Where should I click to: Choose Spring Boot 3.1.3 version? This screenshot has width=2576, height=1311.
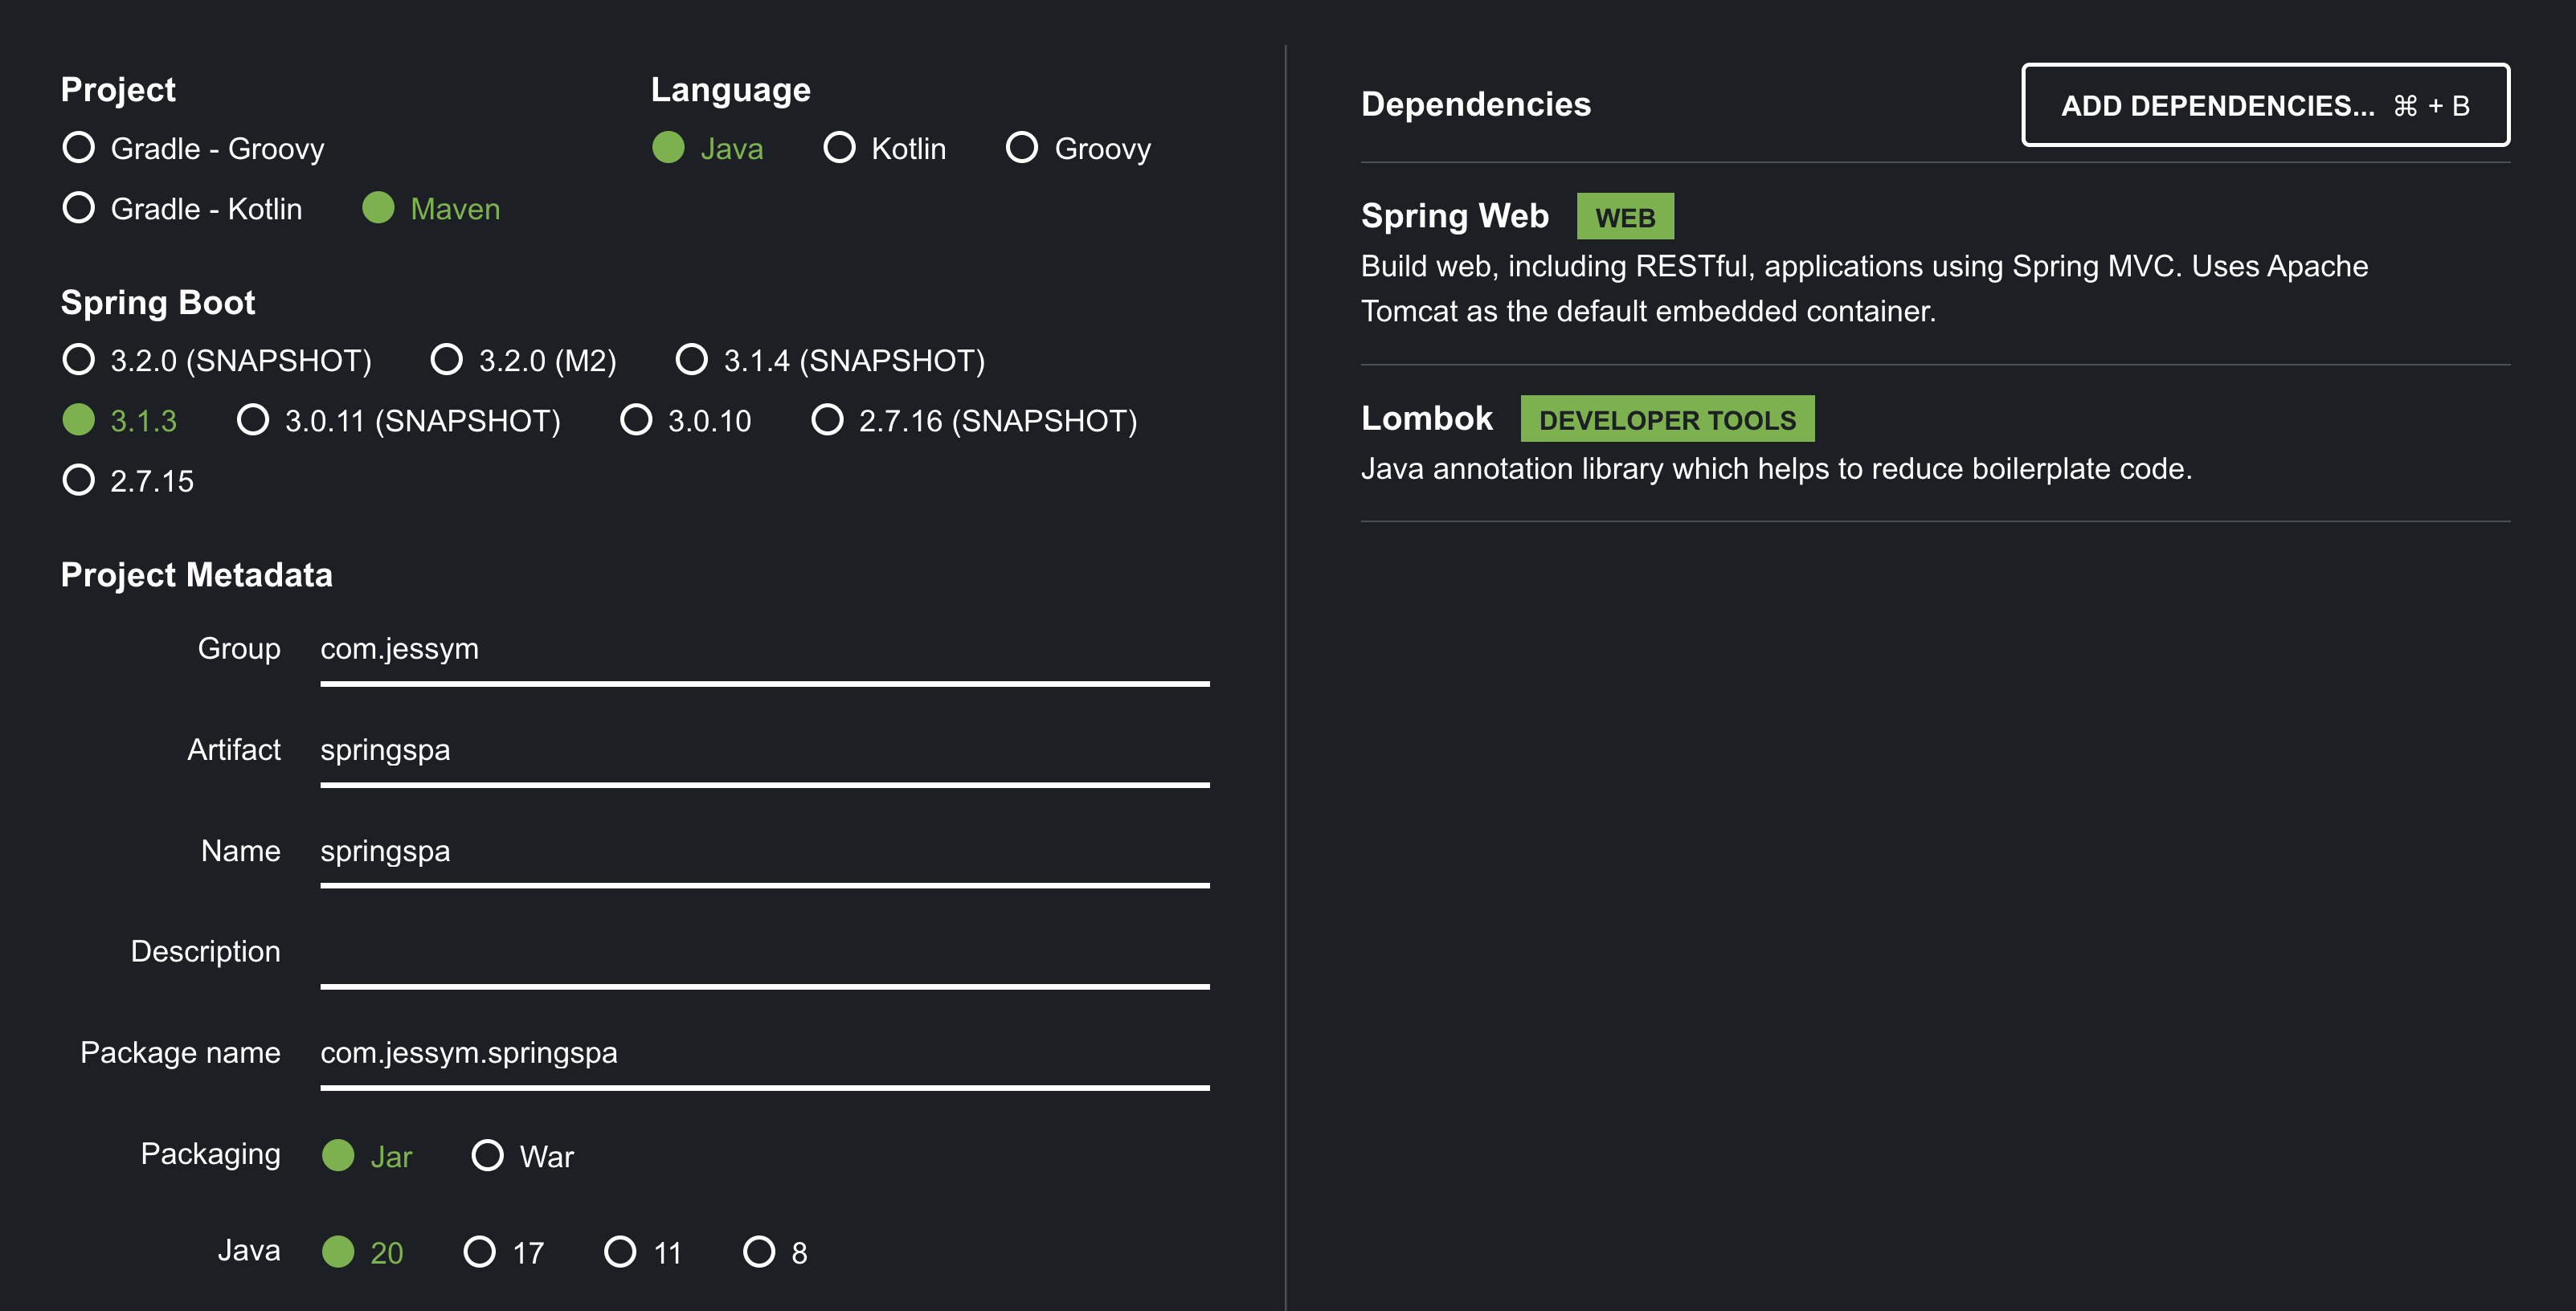coord(119,420)
